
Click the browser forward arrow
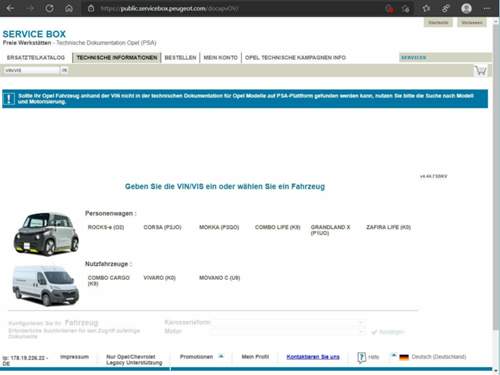click(x=30, y=8)
